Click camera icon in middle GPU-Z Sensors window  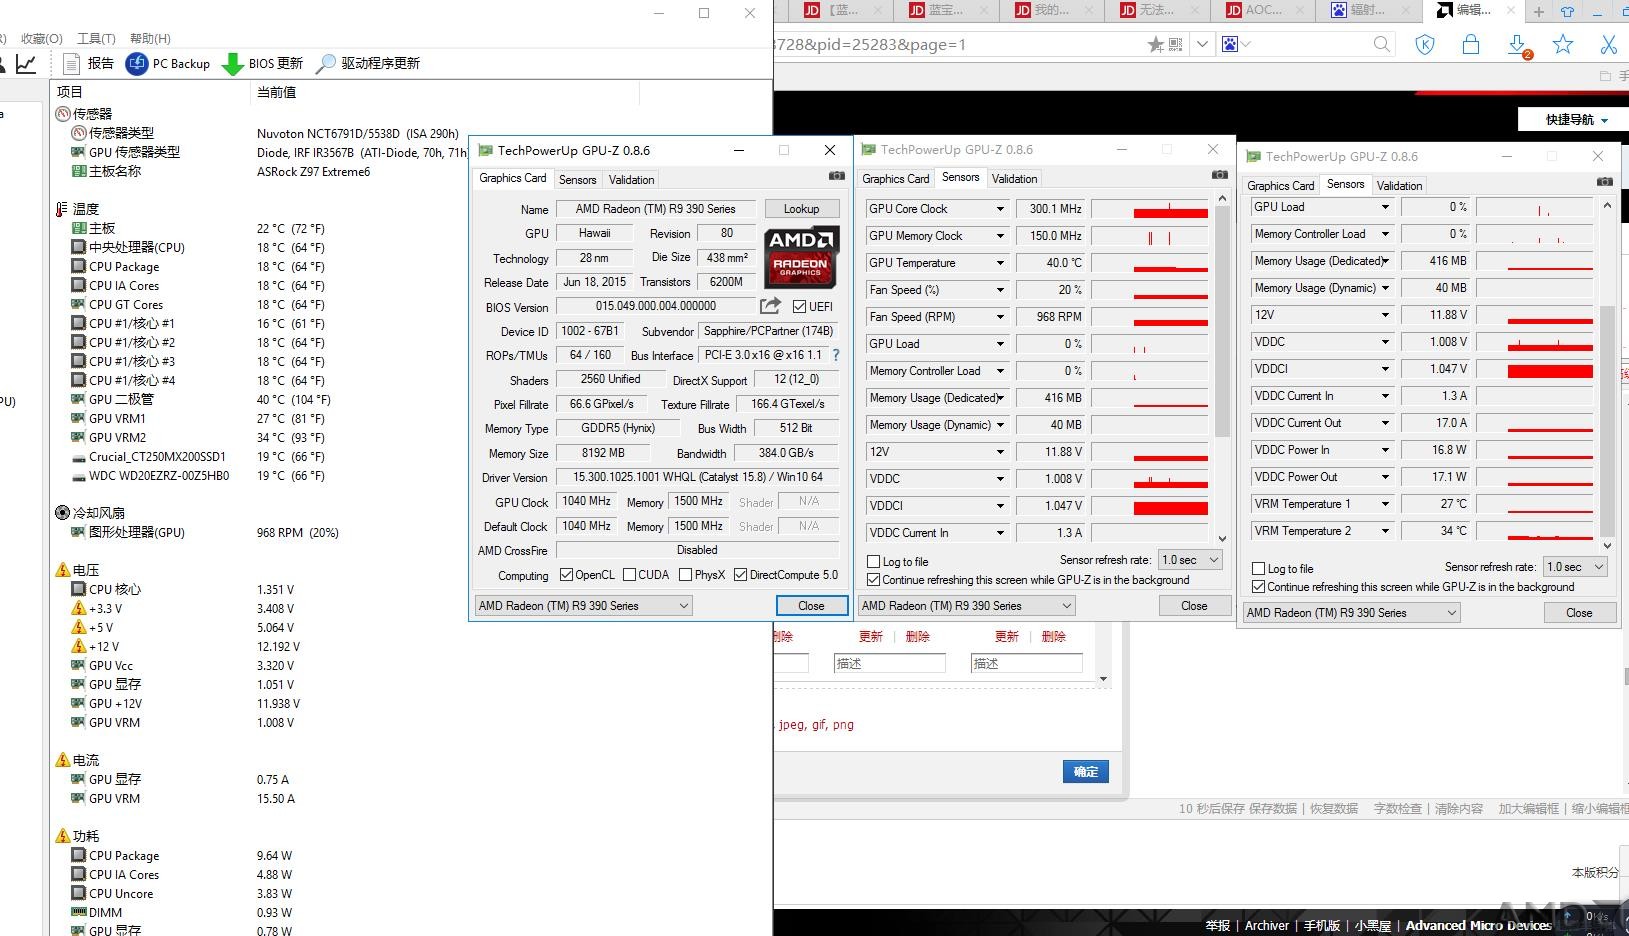[x=1220, y=175]
